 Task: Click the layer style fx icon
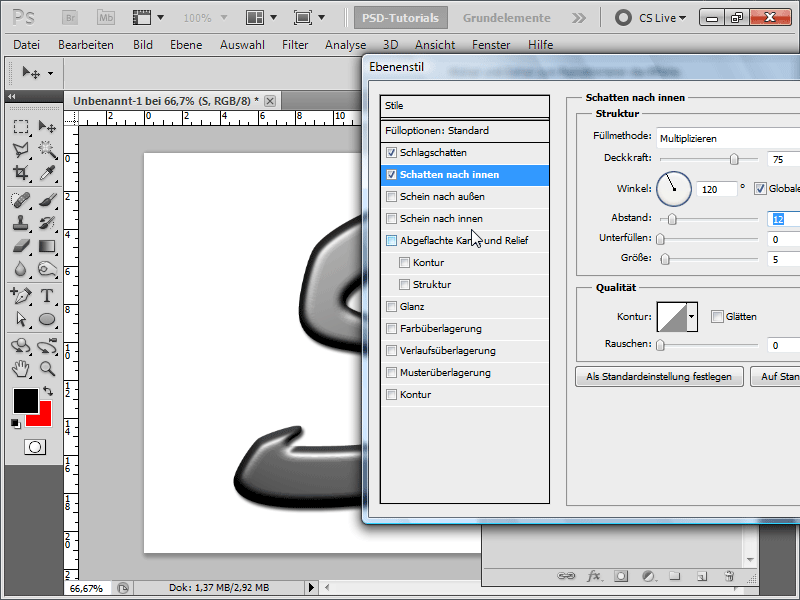(x=593, y=576)
